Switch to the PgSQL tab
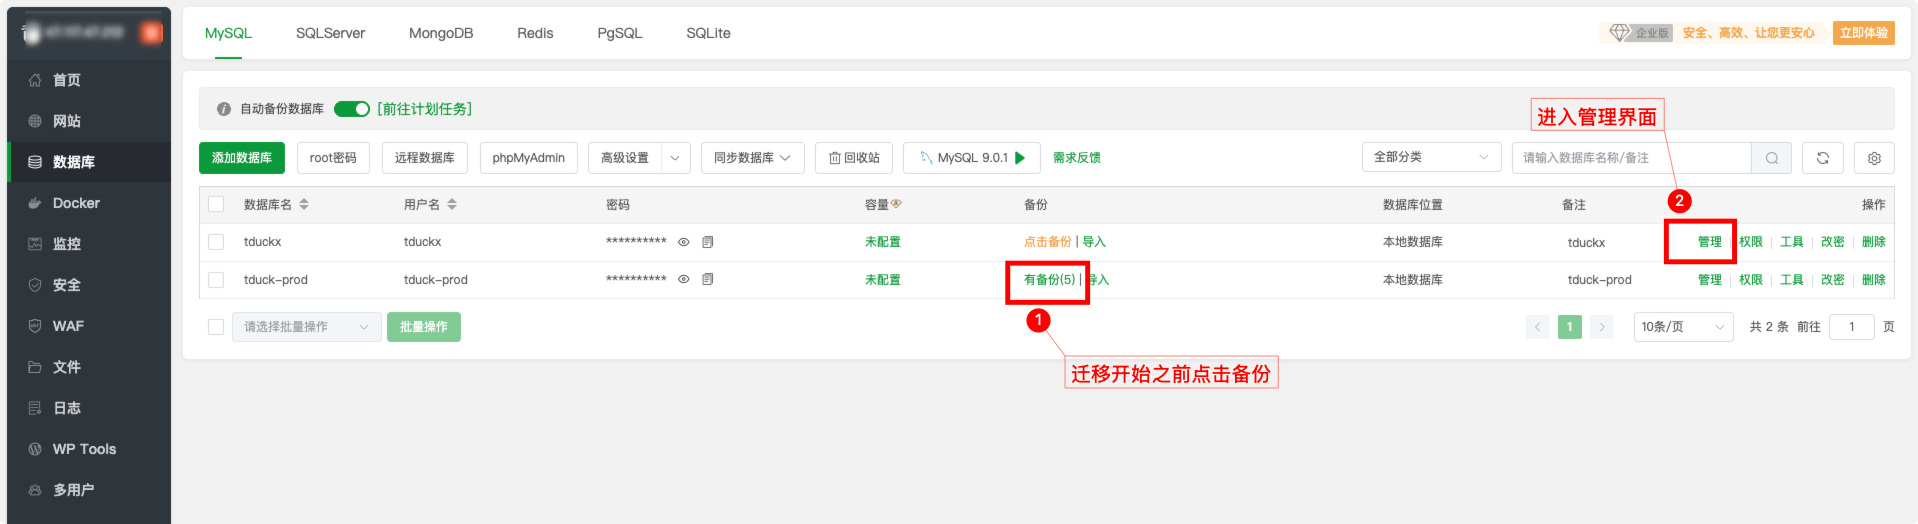The height and width of the screenshot is (524, 1918). [x=620, y=33]
